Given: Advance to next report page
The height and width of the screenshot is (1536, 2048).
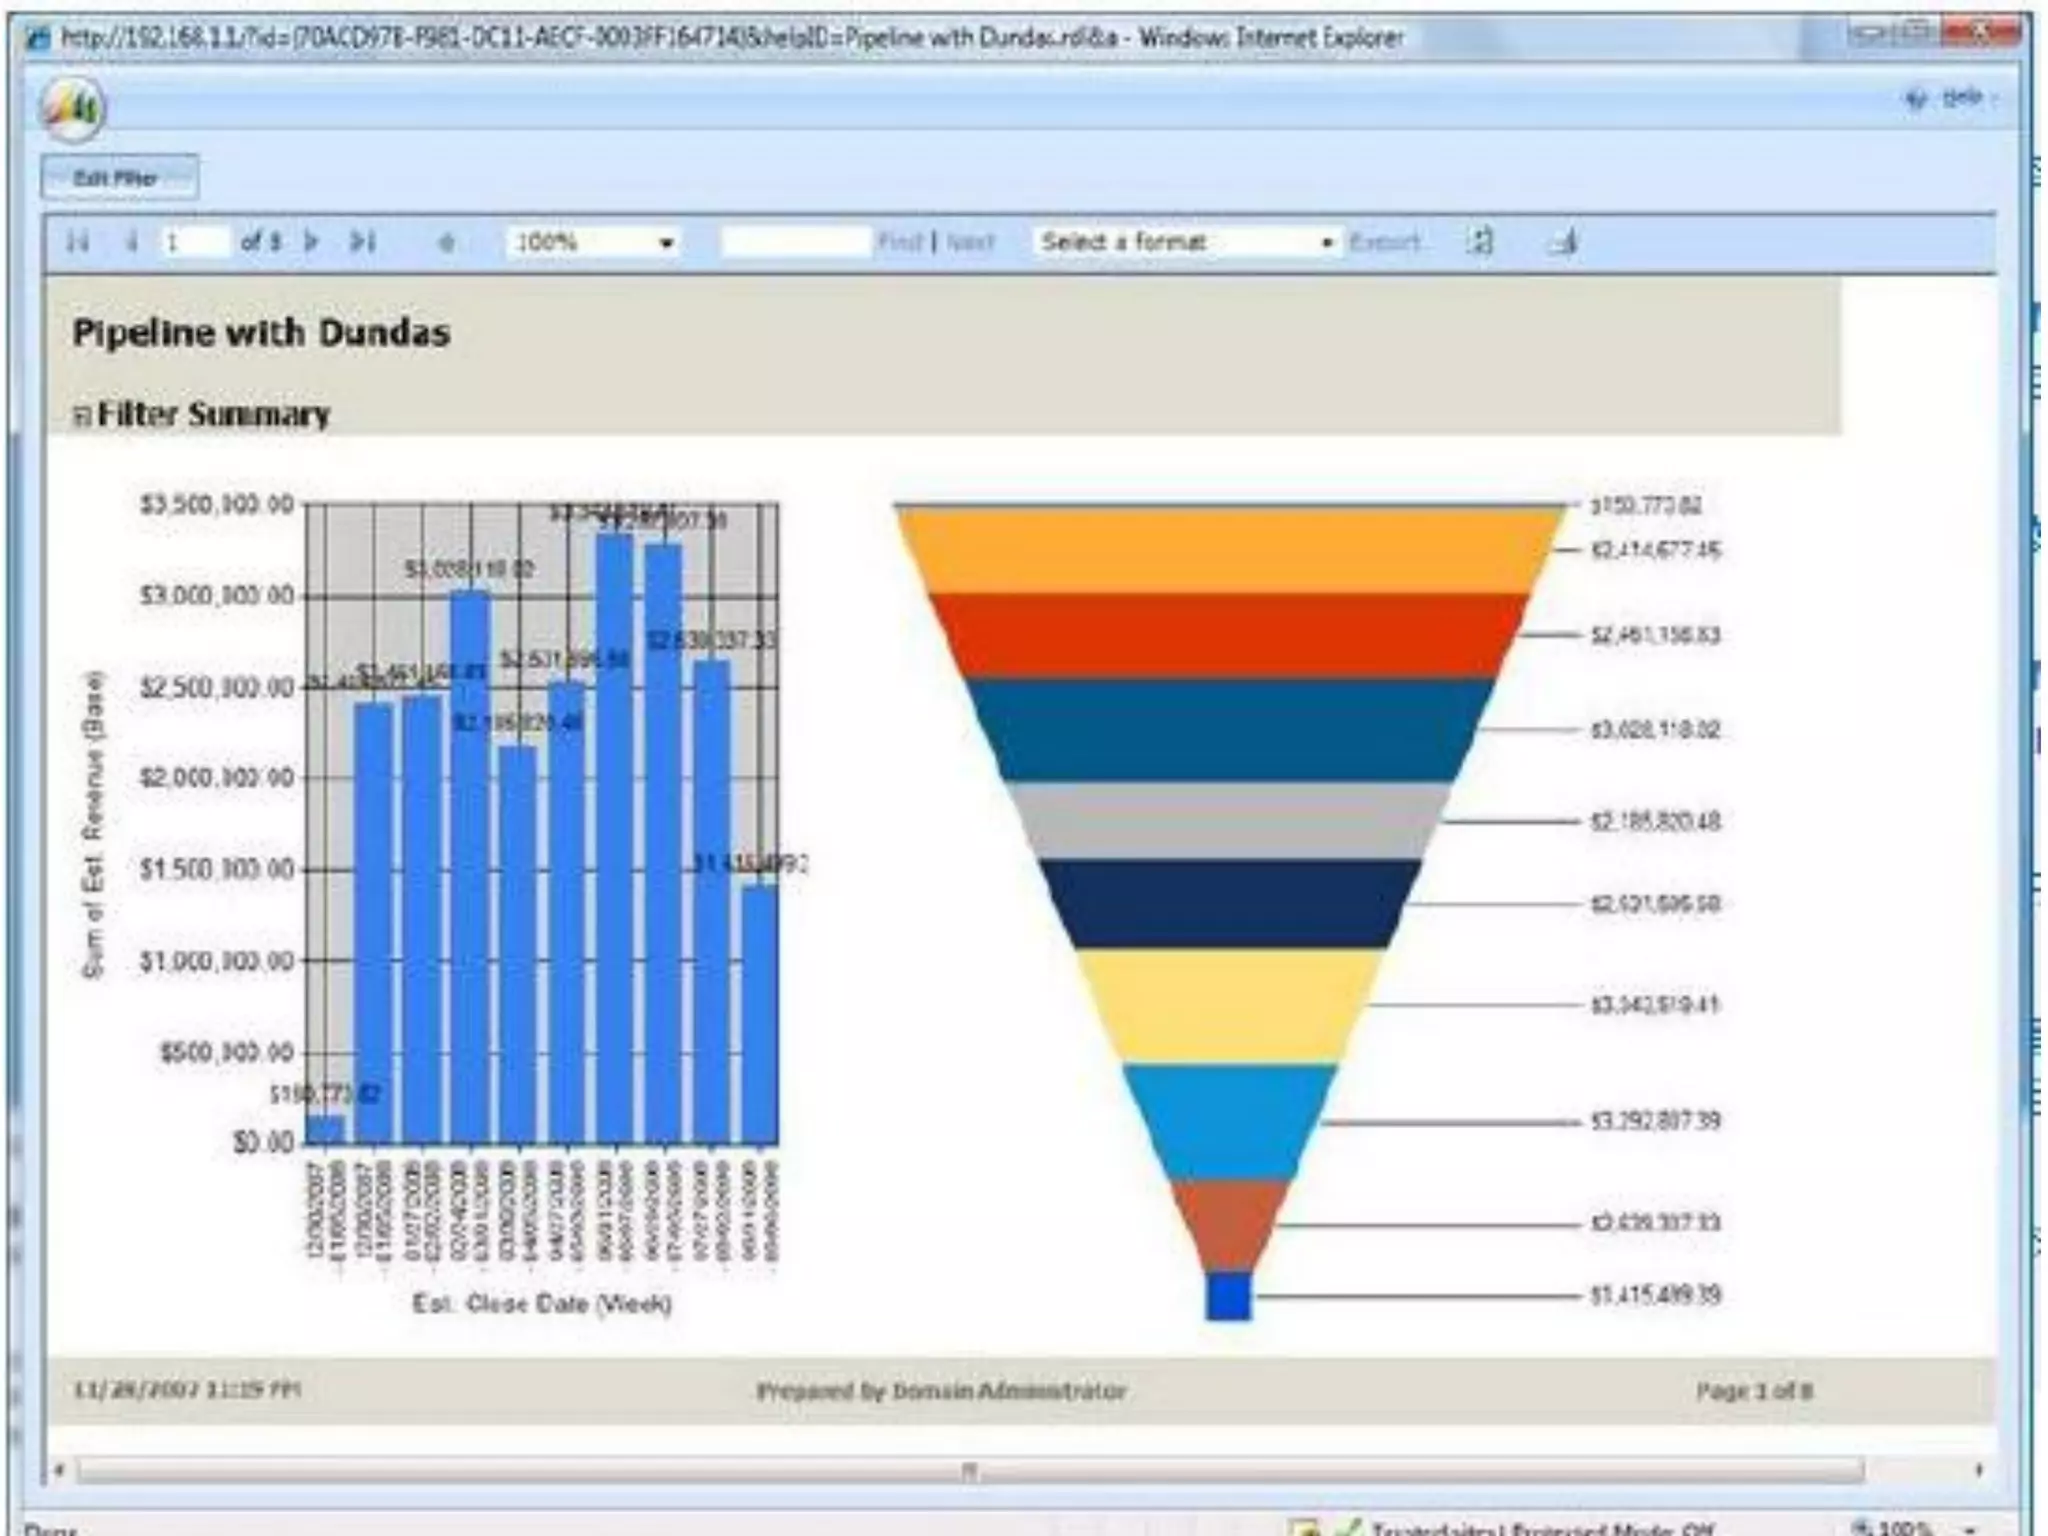Looking at the screenshot, I should pyautogui.click(x=312, y=242).
